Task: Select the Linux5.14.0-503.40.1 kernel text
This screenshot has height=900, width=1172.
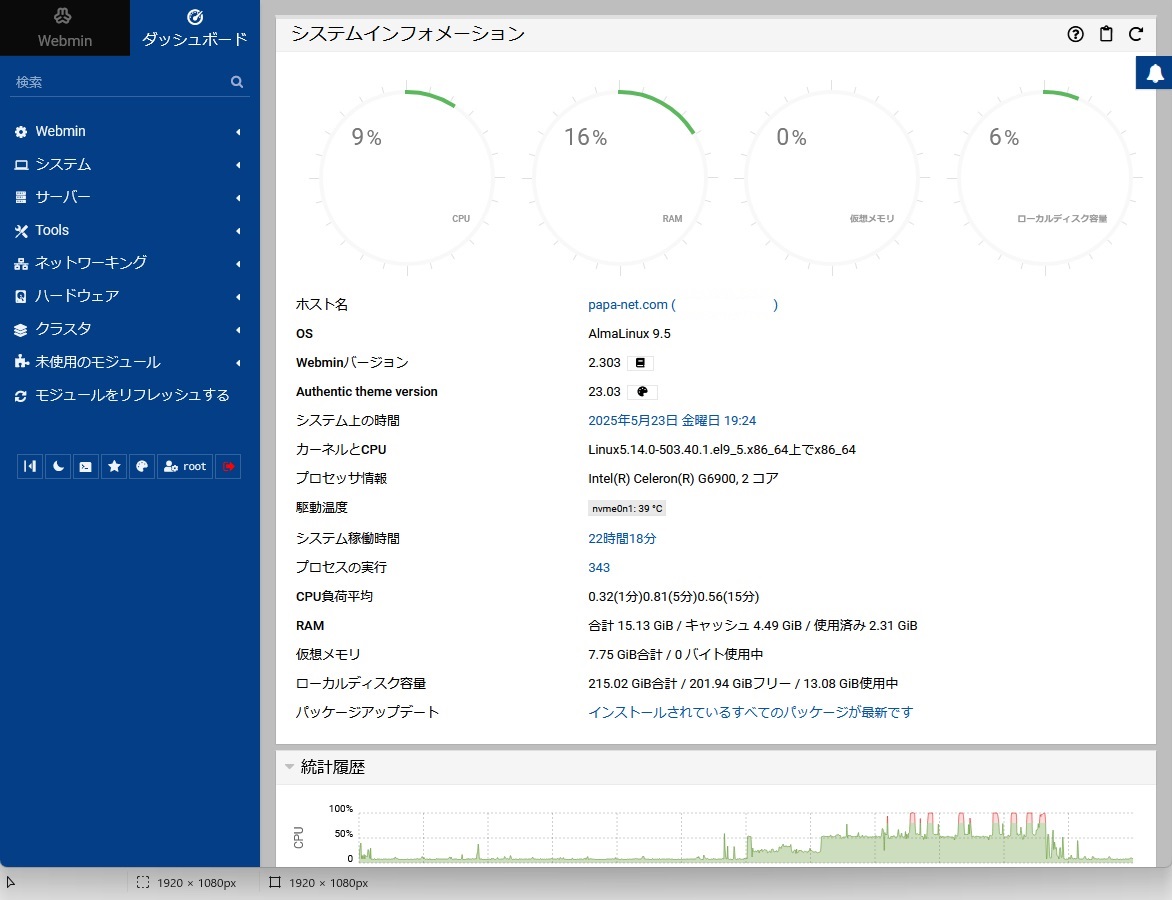Action: pos(722,450)
